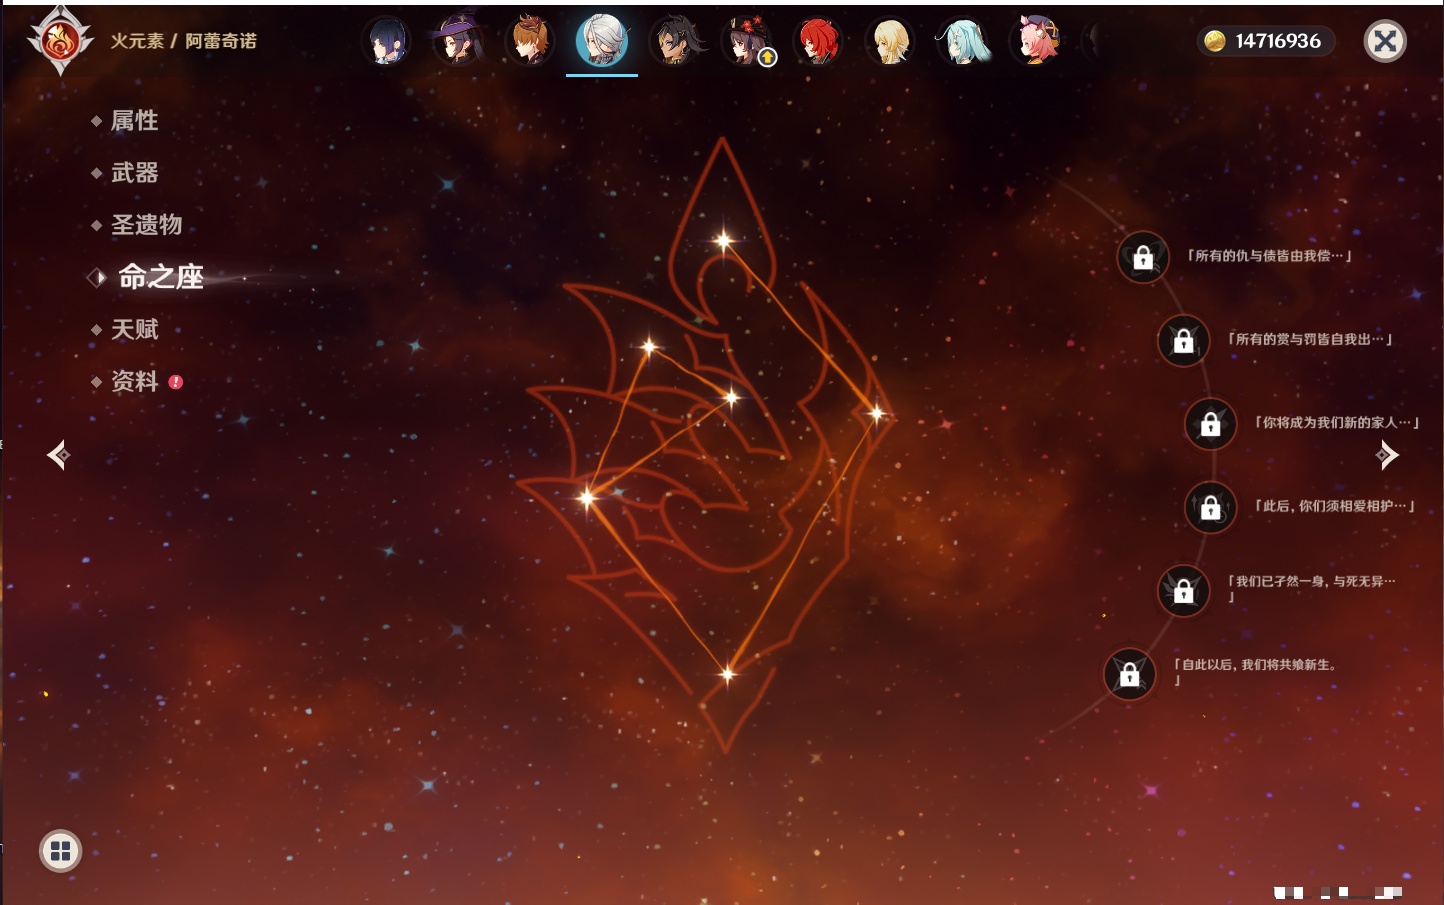Open locked constellation 「此后, 你们须相爱相护…」
Image resolution: width=1444 pixels, height=905 pixels.
pyautogui.click(x=1210, y=507)
